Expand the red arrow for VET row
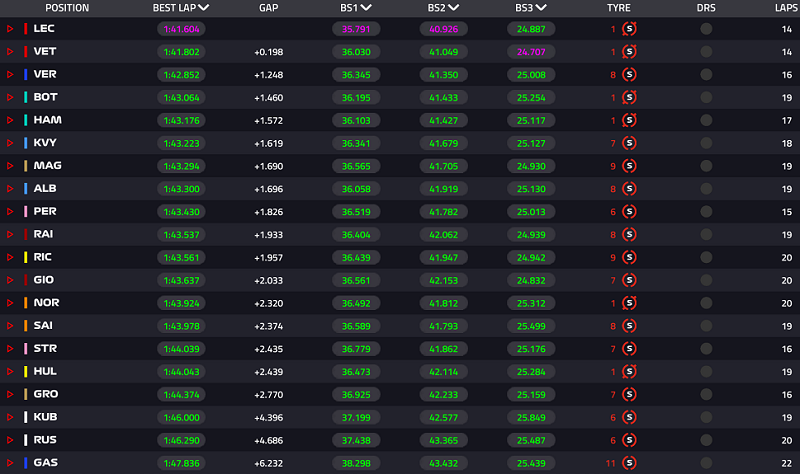 (x=10, y=52)
